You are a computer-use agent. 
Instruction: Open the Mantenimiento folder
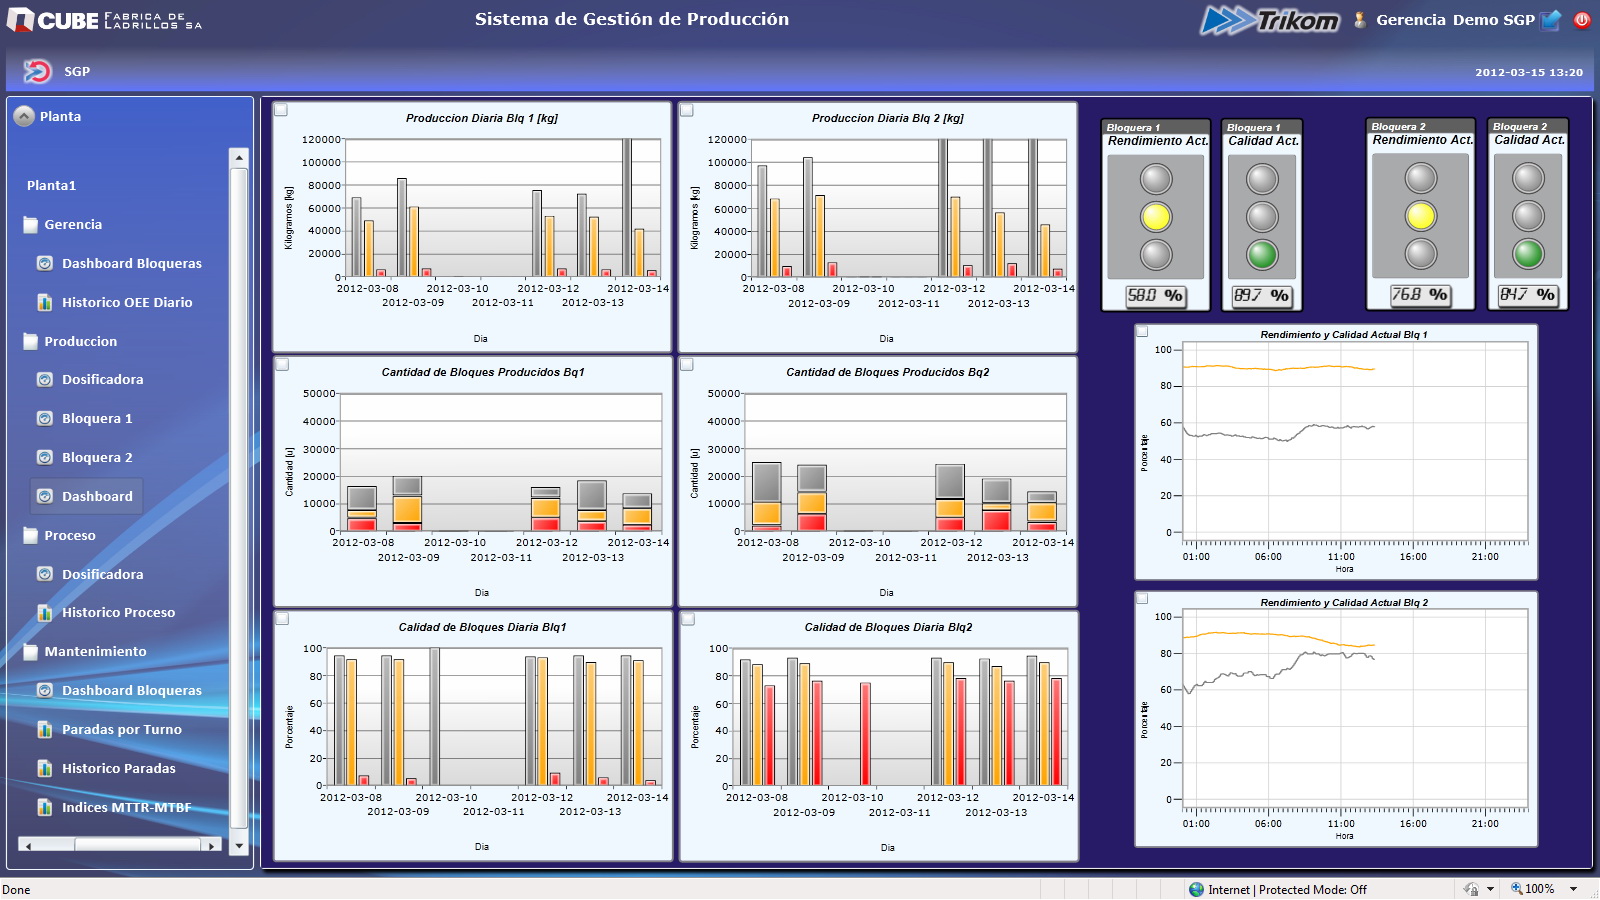point(31,652)
